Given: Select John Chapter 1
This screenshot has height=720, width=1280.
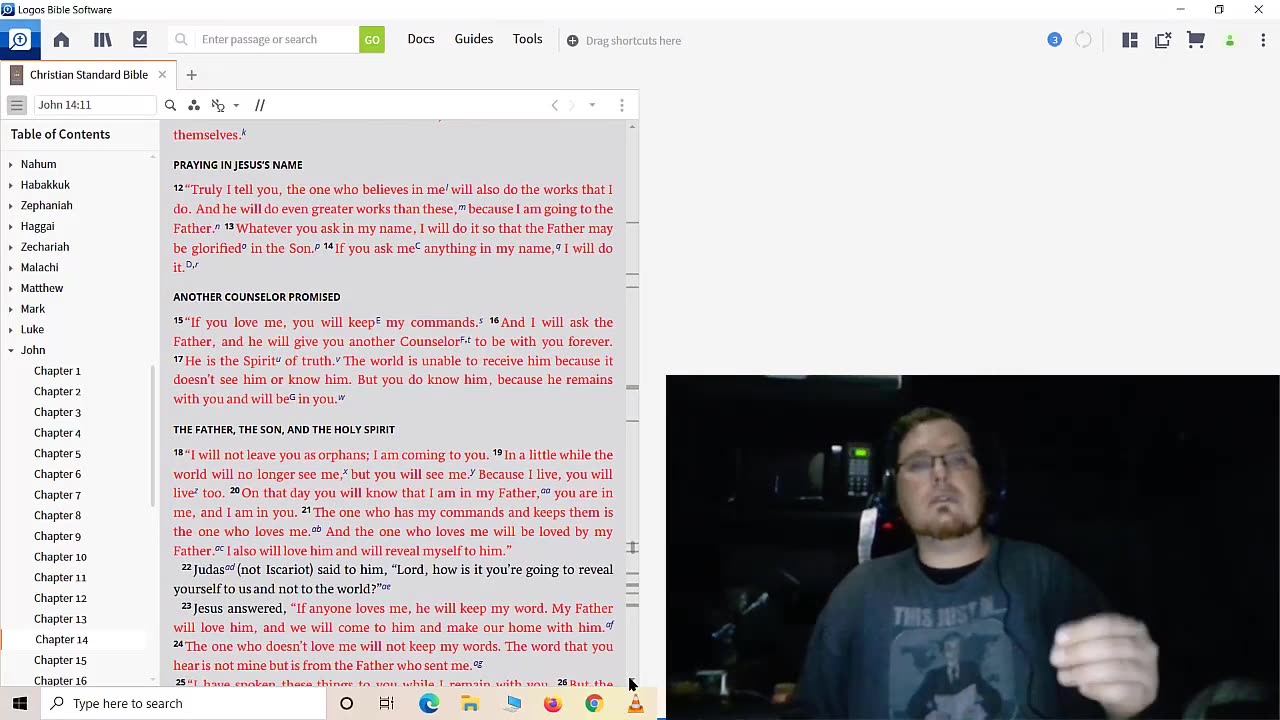Looking at the screenshot, I should tap(57, 371).
